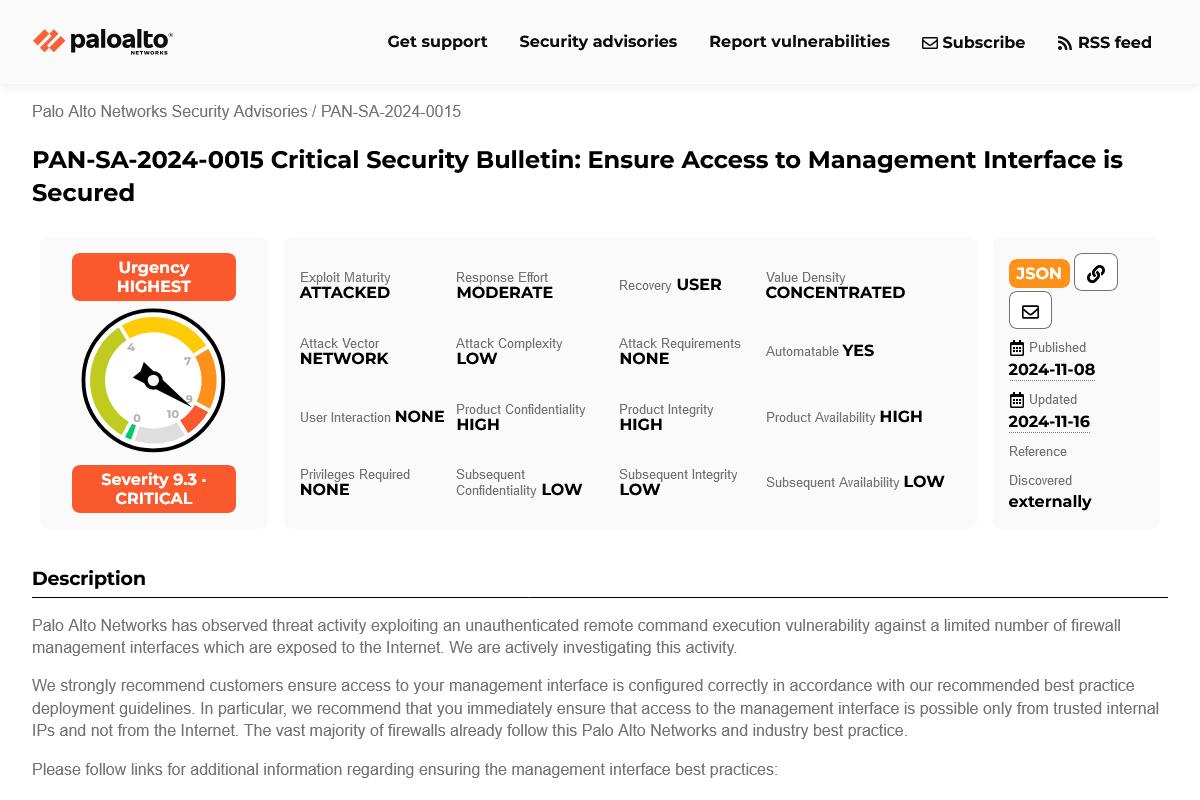Click the PAN-SA-2024-0015 breadcrumb

391,111
